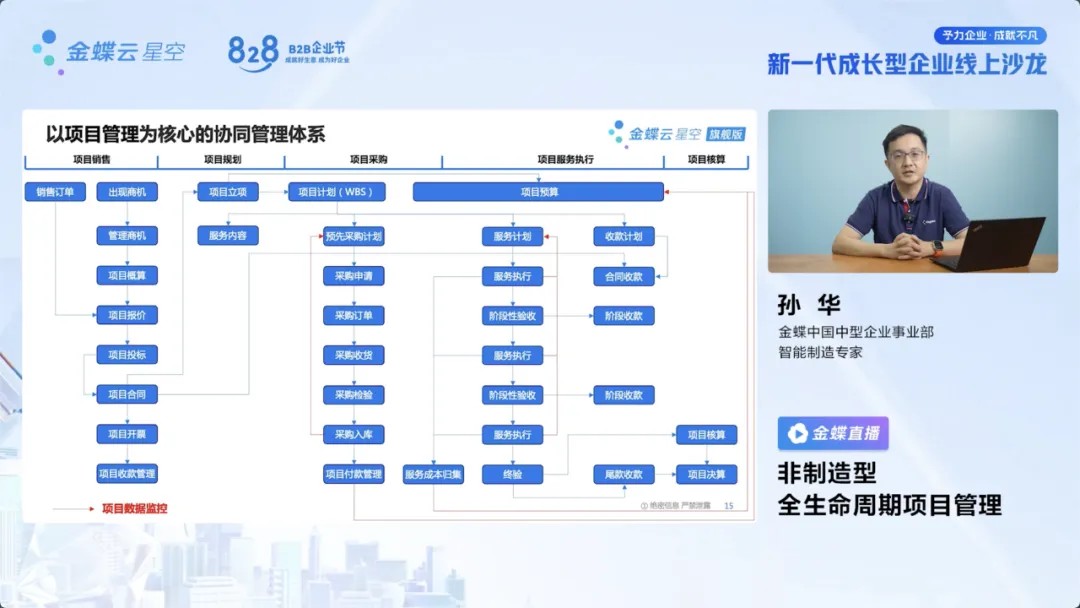The width and height of the screenshot is (1080, 608).
Task: Click the 项目合同 flowchart box
Action: tap(127, 395)
